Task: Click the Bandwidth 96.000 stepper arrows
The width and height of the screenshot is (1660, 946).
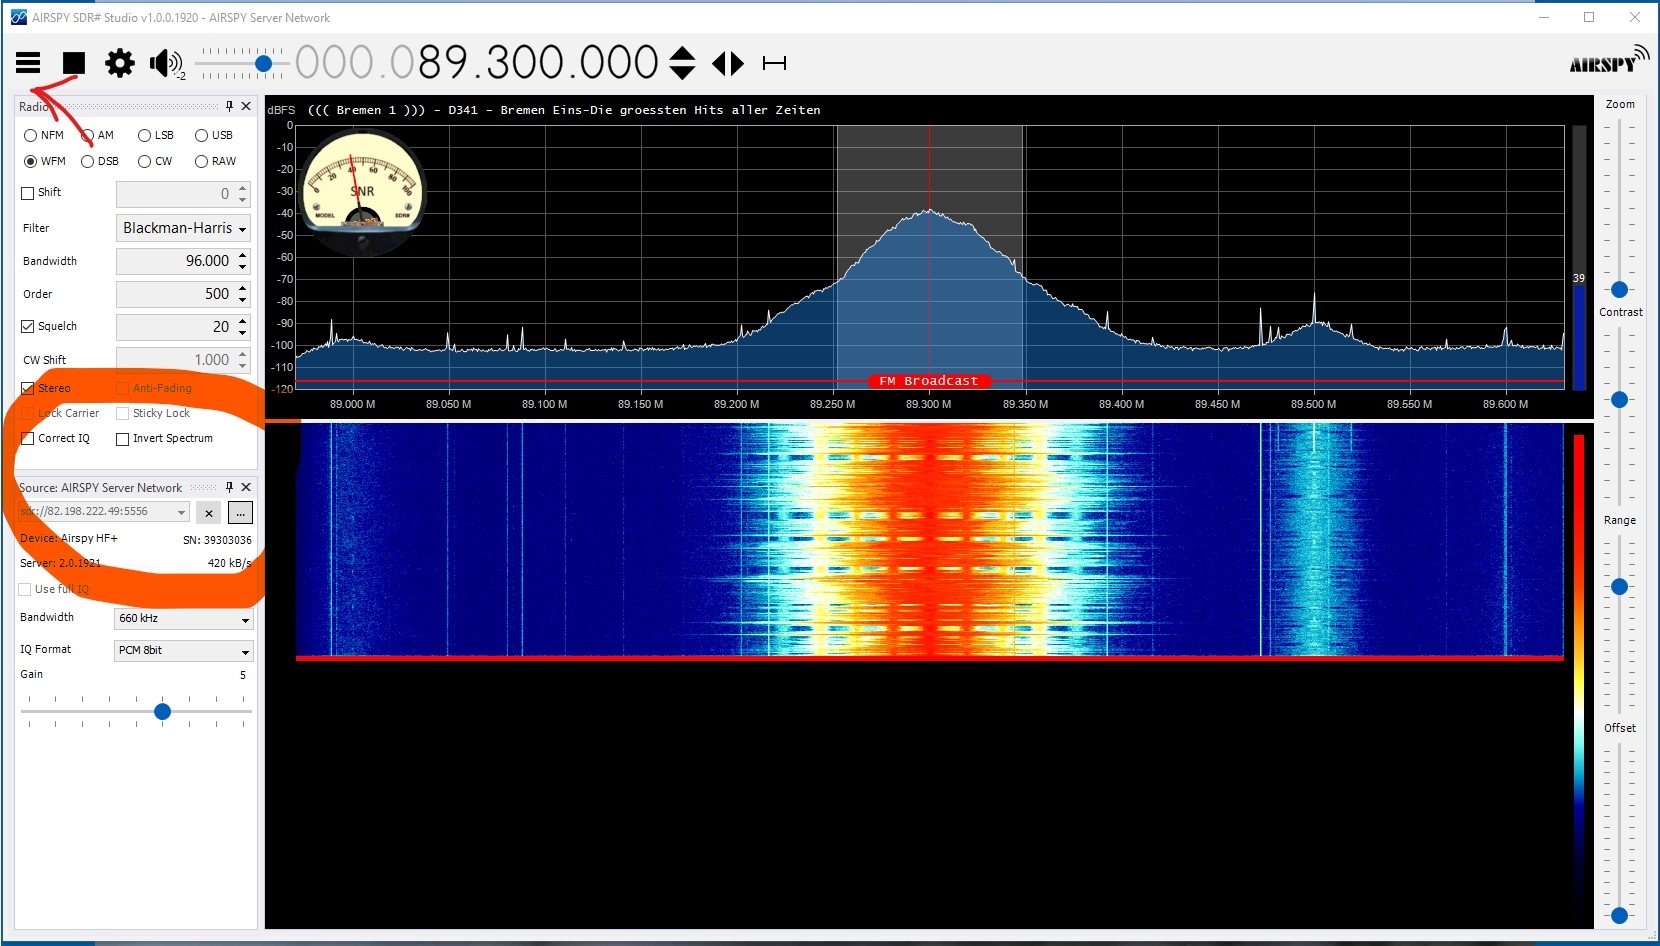Action: 242,261
